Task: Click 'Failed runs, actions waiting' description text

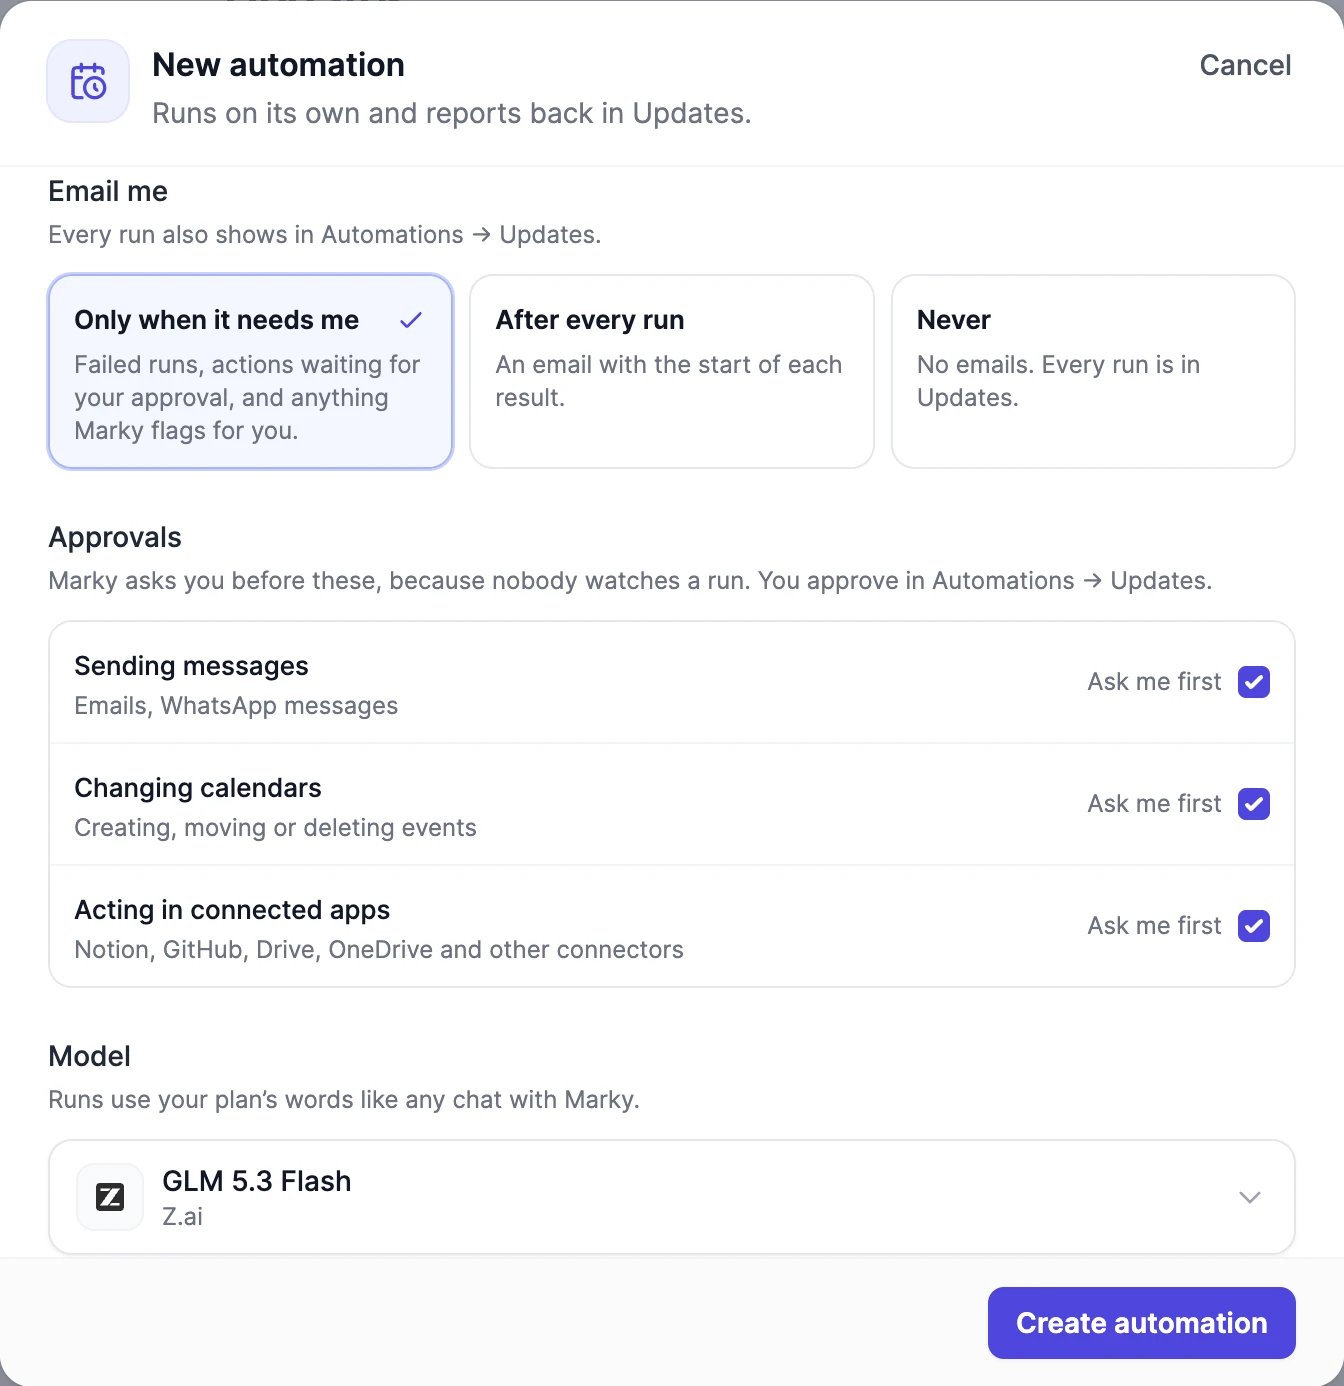Action: coord(247,398)
